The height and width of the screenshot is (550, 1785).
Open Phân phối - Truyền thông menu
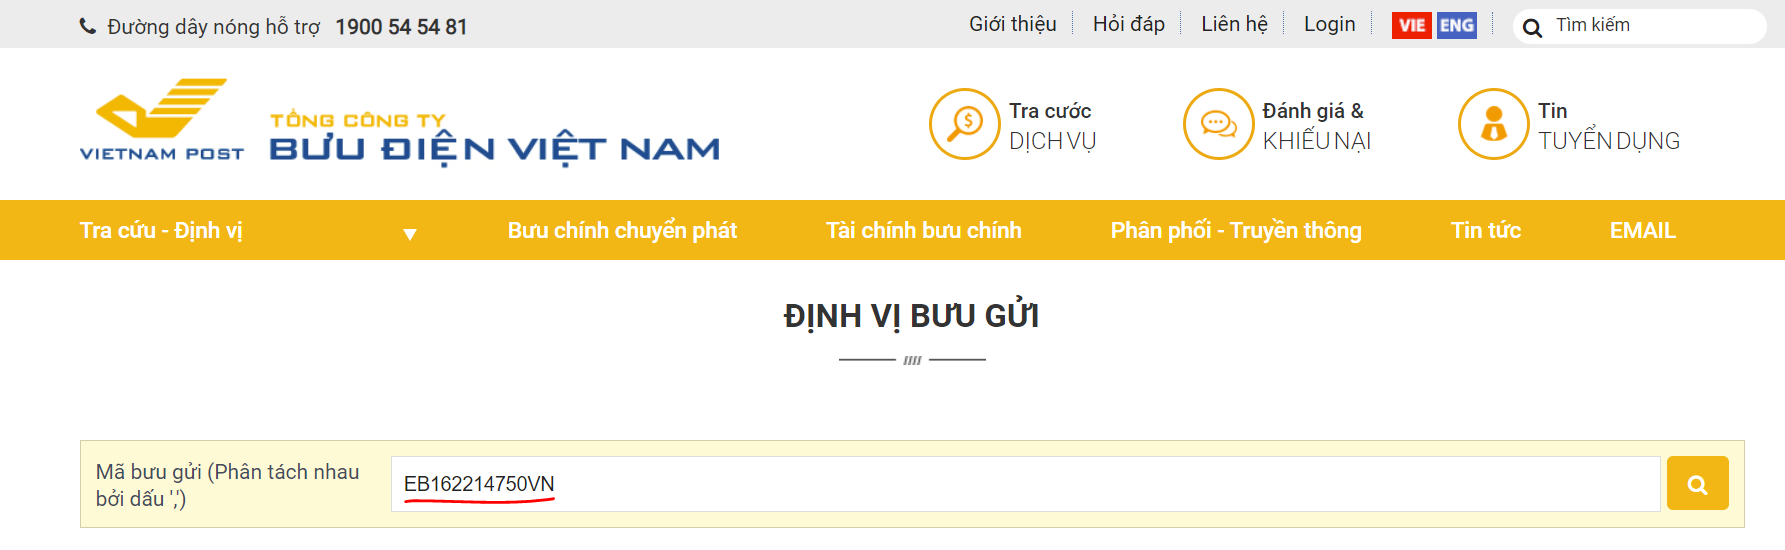pos(1236,230)
